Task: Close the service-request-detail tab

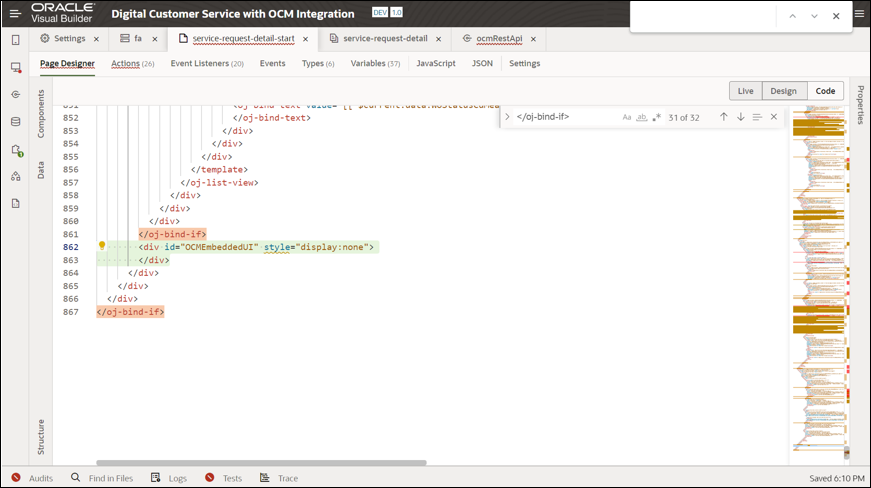Action: [438, 39]
